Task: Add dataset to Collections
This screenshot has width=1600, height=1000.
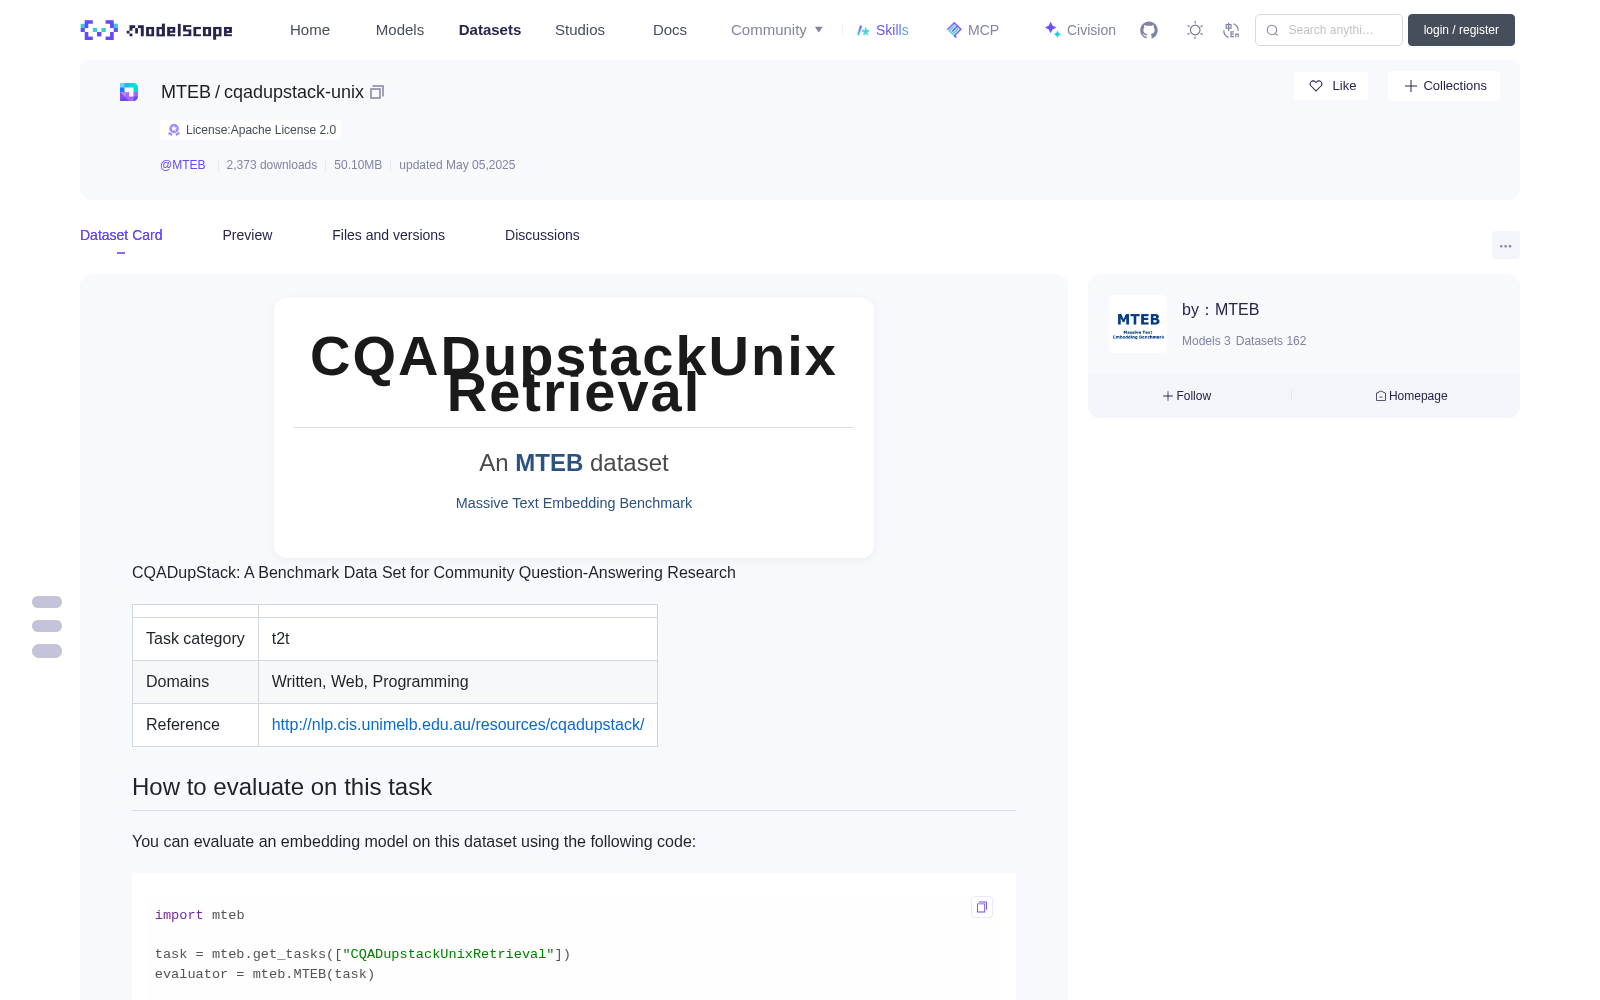Action: 1444,86
